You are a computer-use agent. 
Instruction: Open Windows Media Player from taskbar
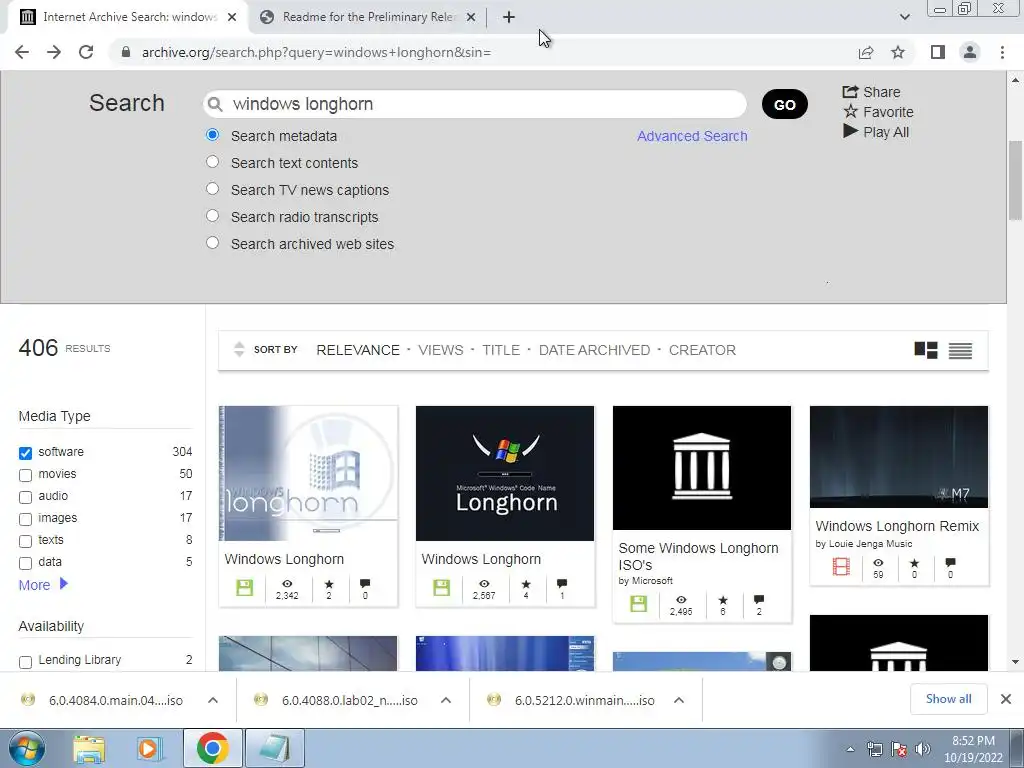point(149,748)
